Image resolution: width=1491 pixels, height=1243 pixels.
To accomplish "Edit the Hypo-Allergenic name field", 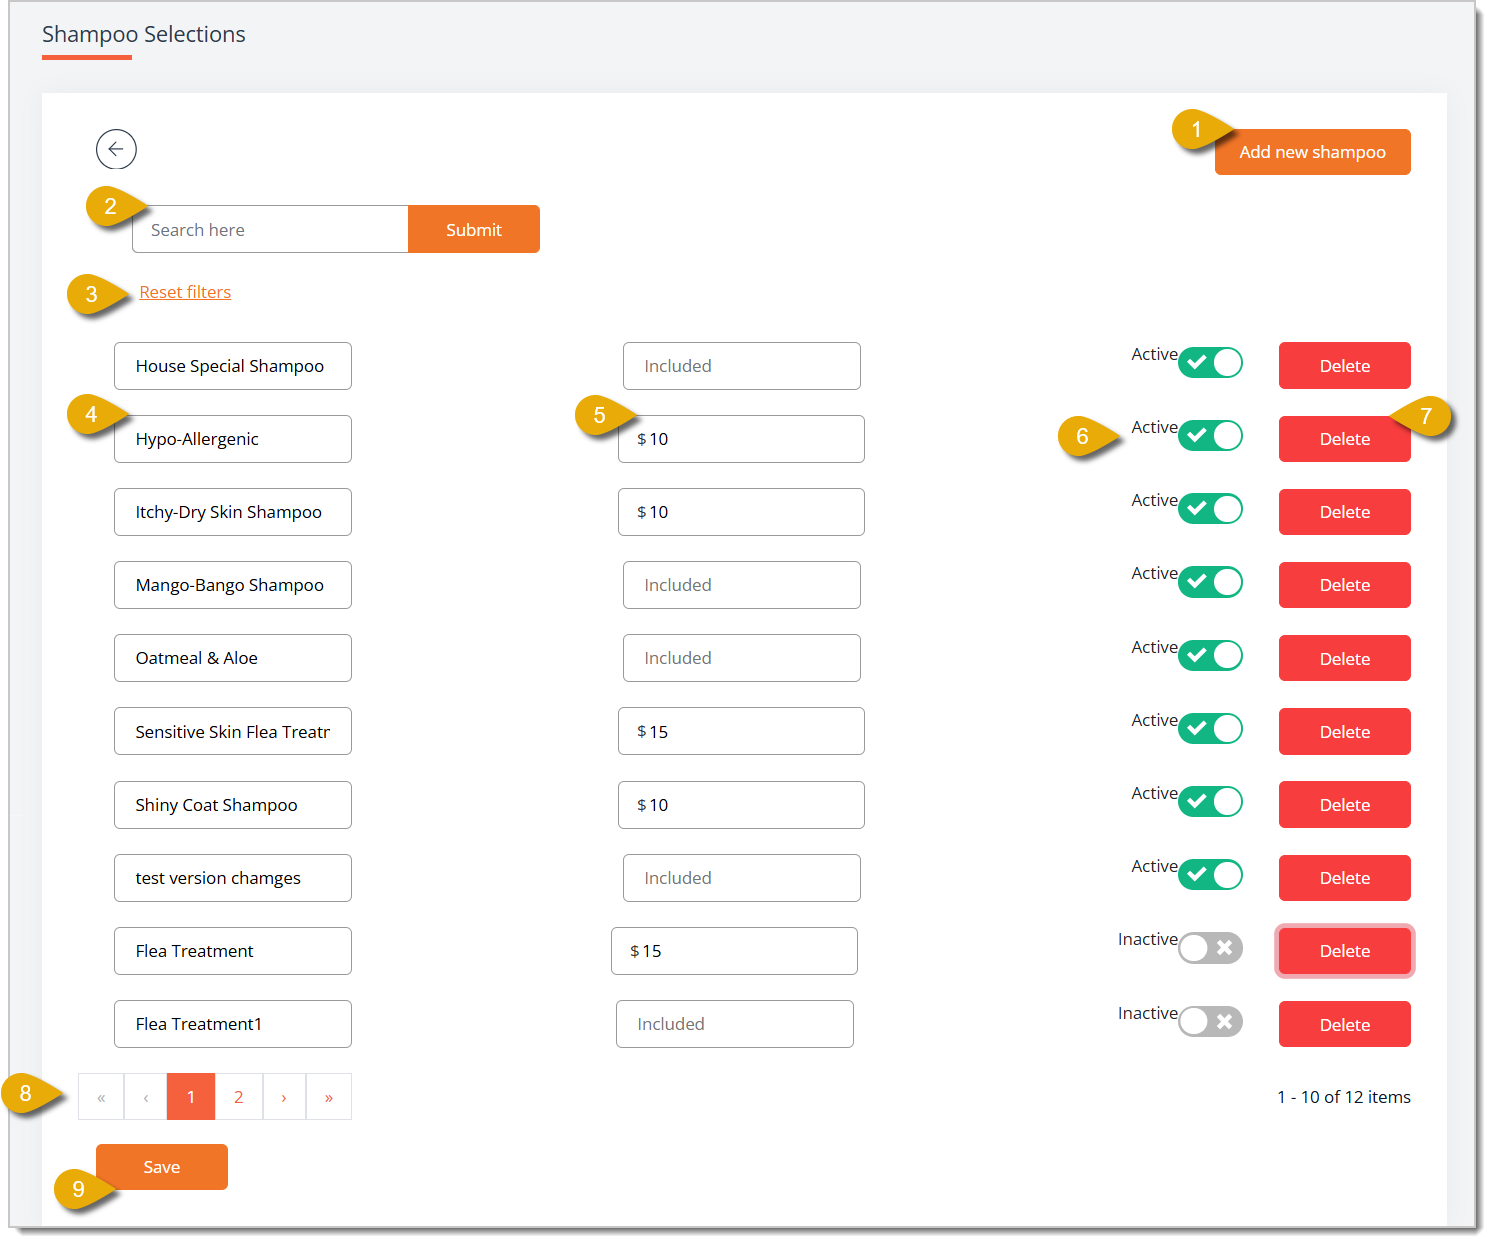I will 233,439.
